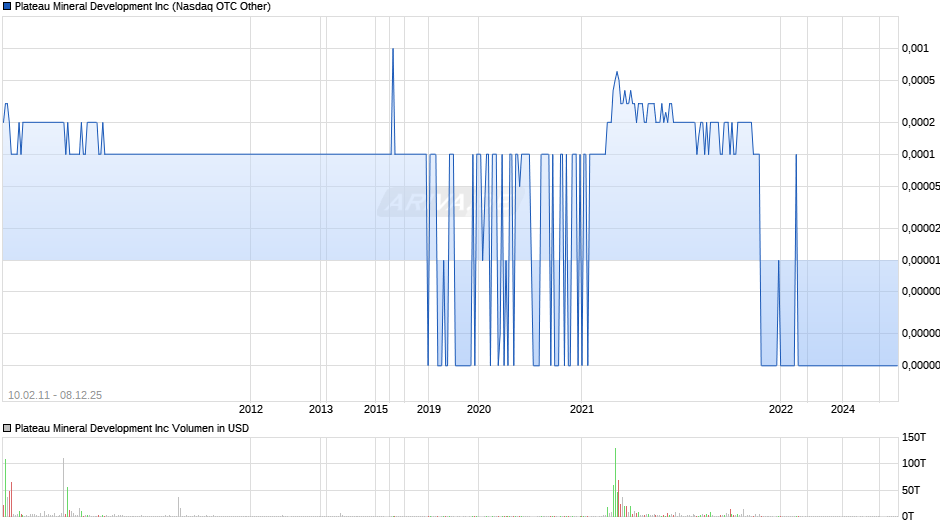
Task: Click the 0,00005 price axis label
Action: tap(921, 187)
